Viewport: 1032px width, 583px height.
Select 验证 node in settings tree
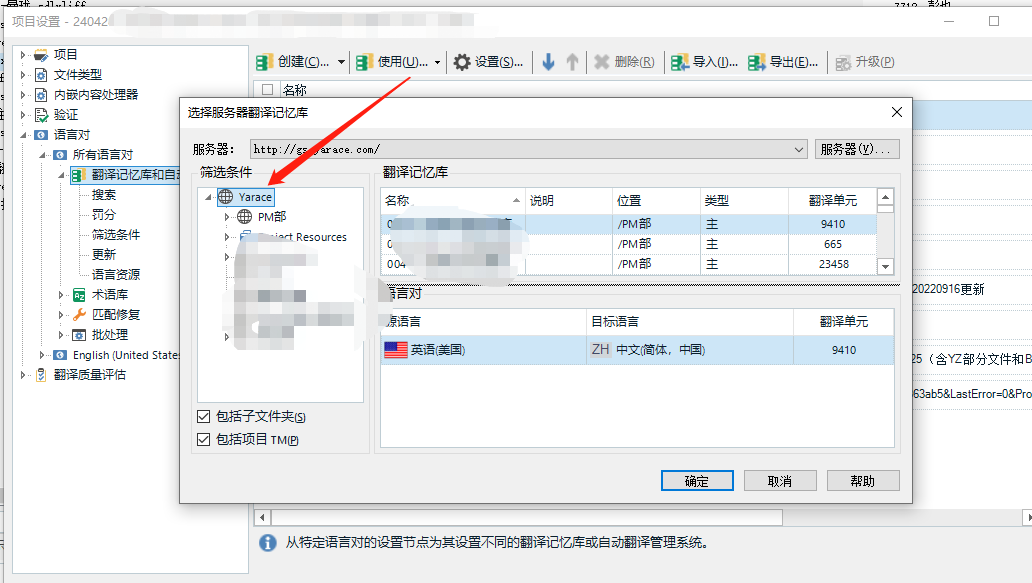point(65,114)
